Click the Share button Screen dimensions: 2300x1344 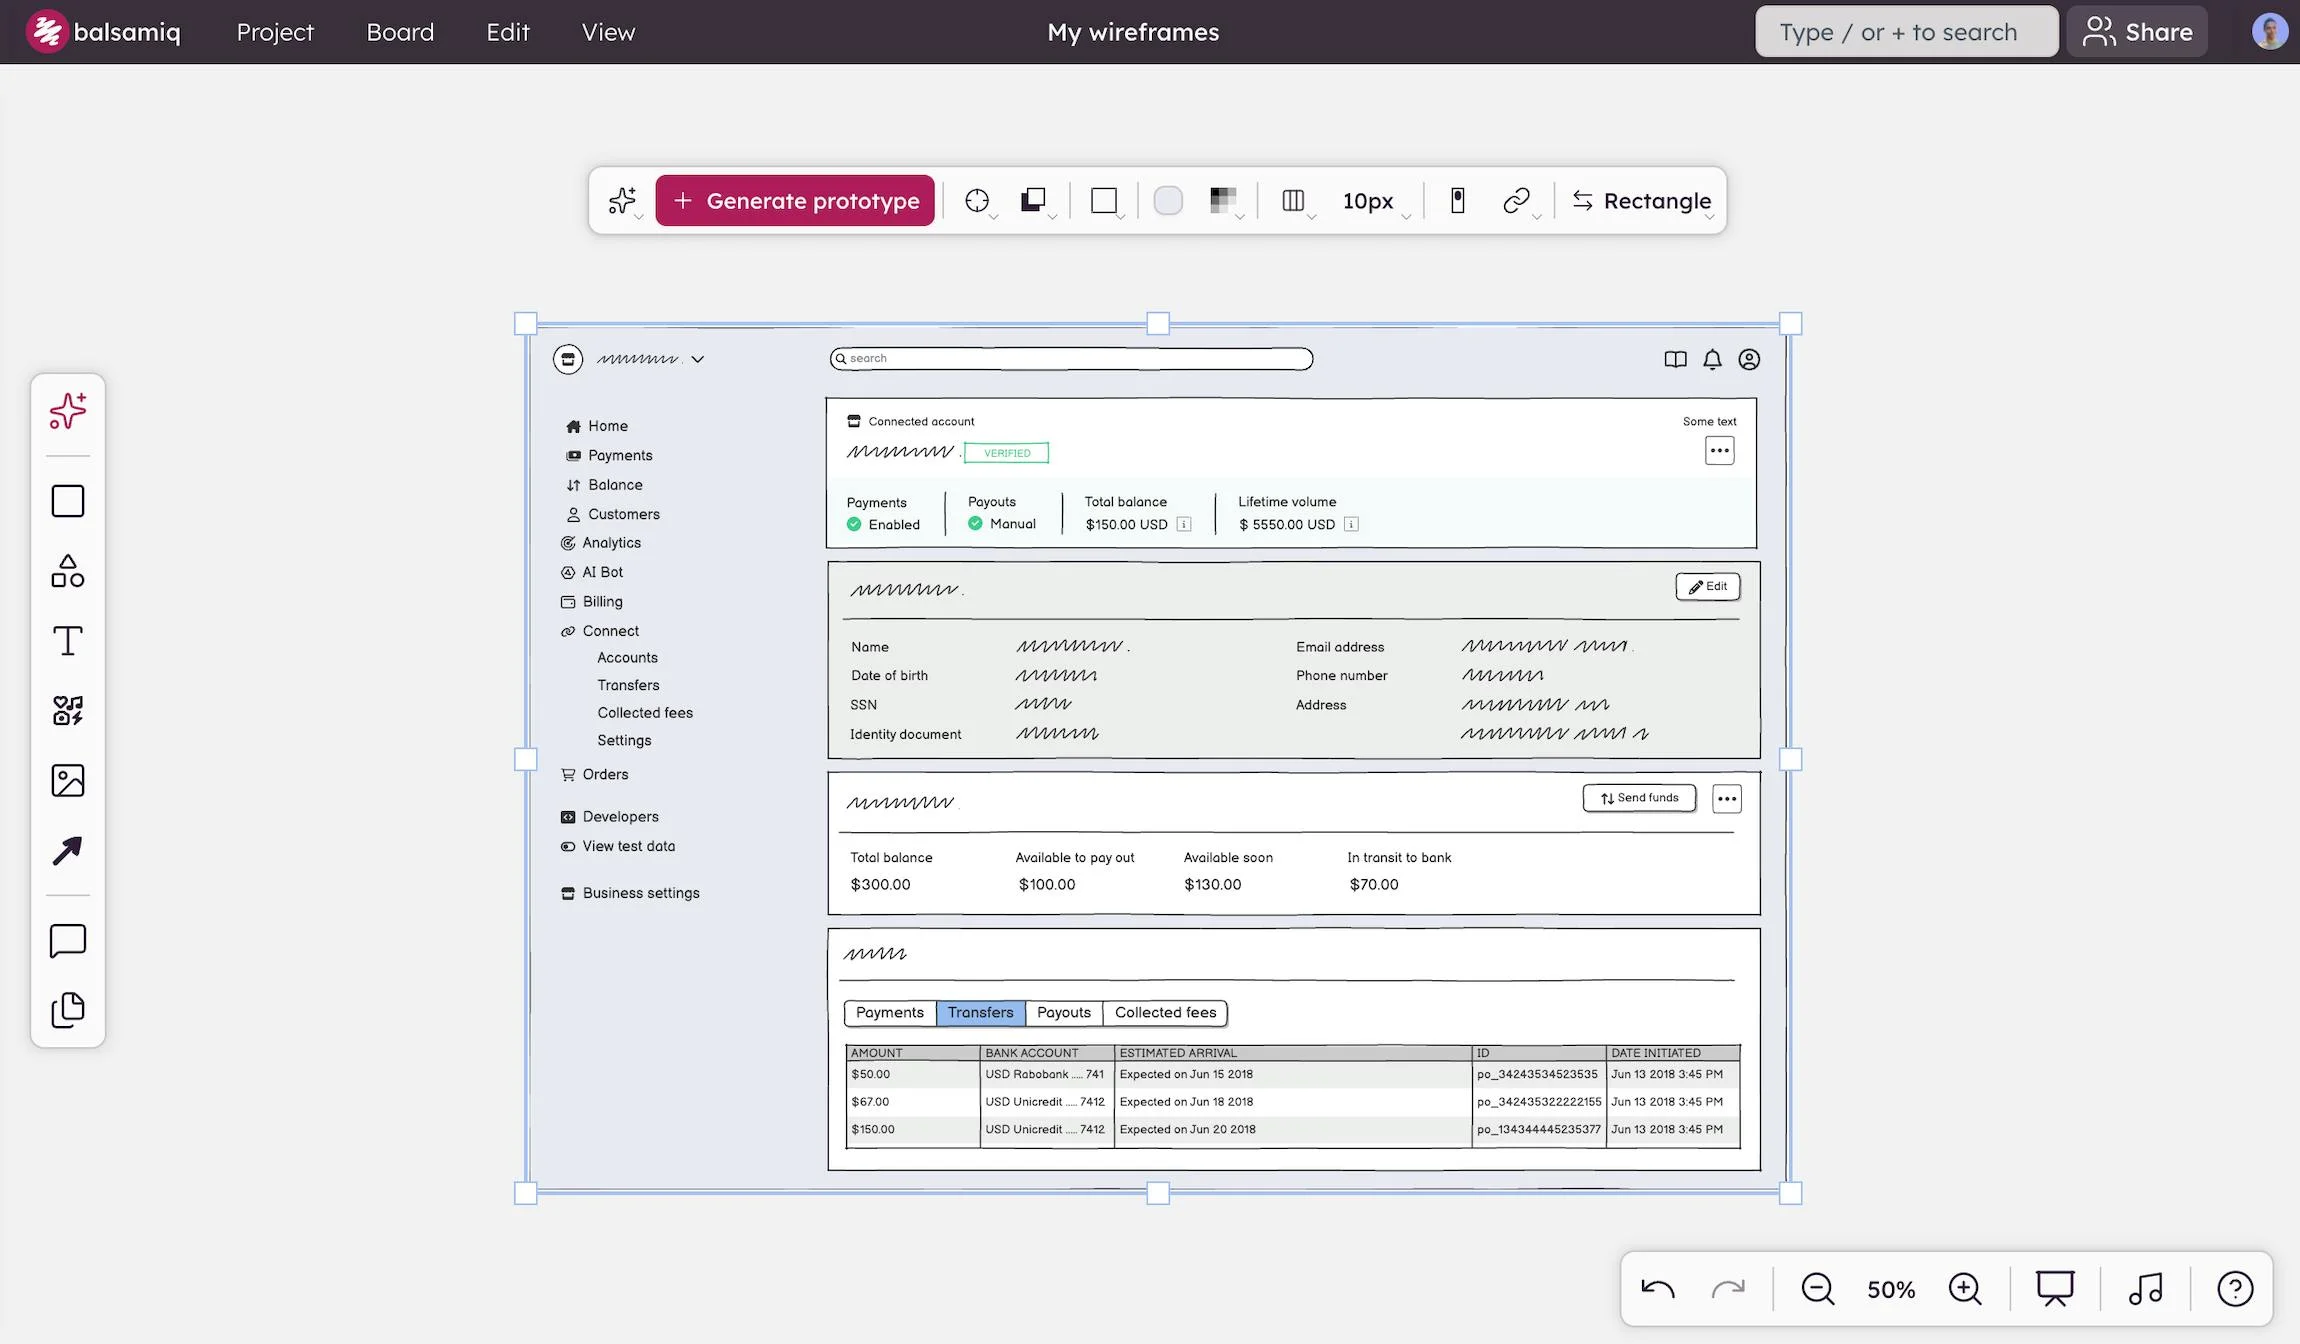pos(2137,32)
